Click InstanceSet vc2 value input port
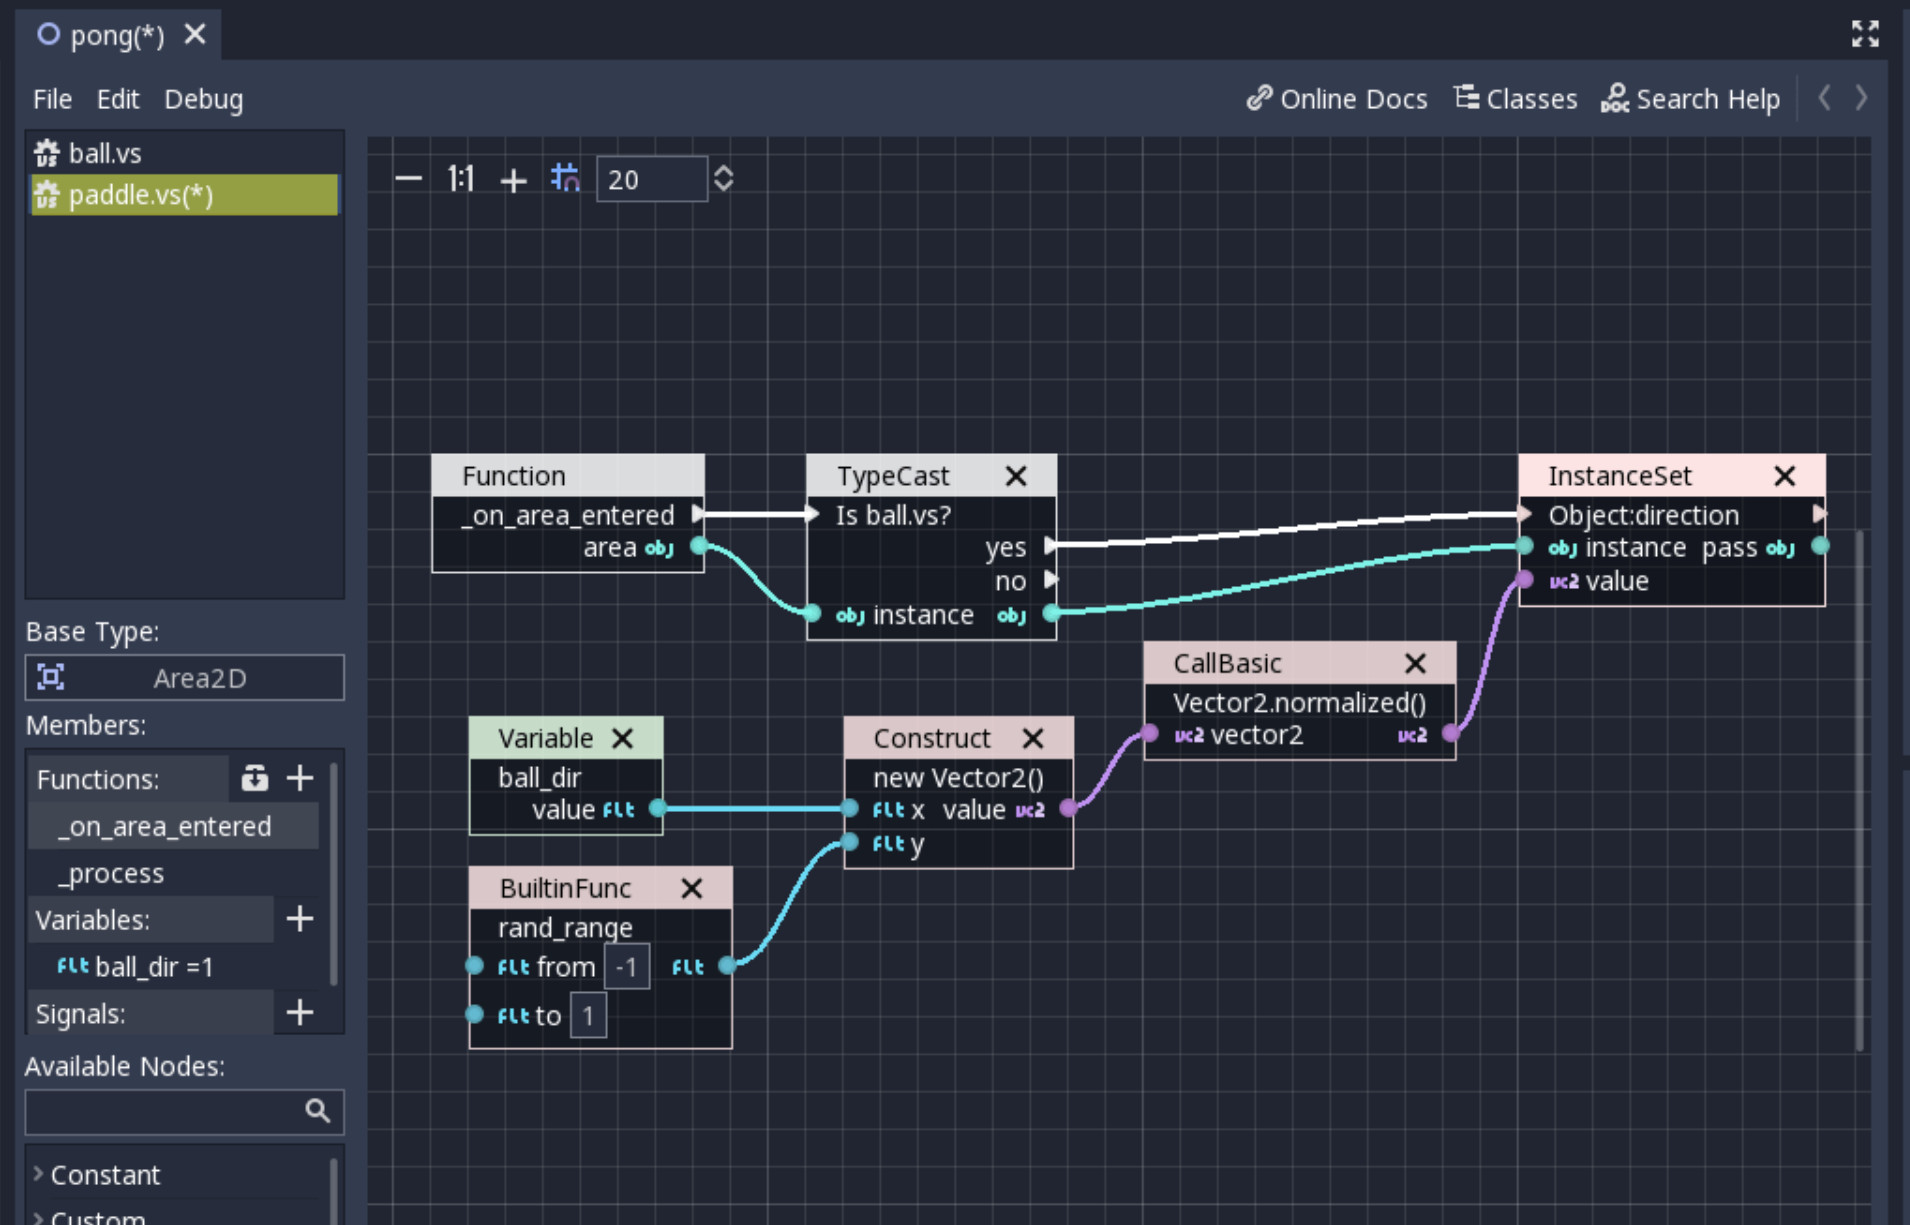The width and height of the screenshot is (1910, 1225). coord(1524,579)
